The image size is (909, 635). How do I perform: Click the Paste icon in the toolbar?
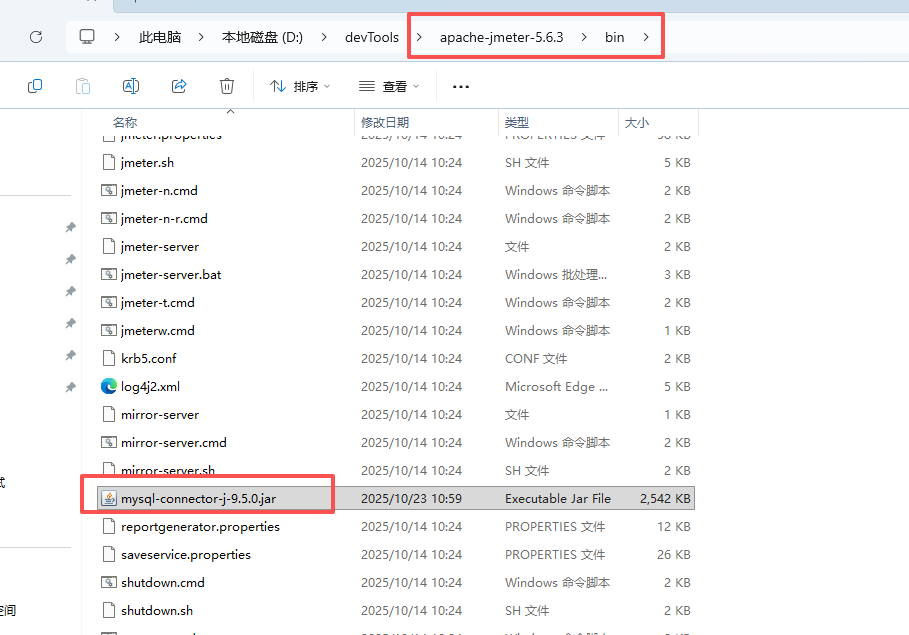tap(82, 86)
